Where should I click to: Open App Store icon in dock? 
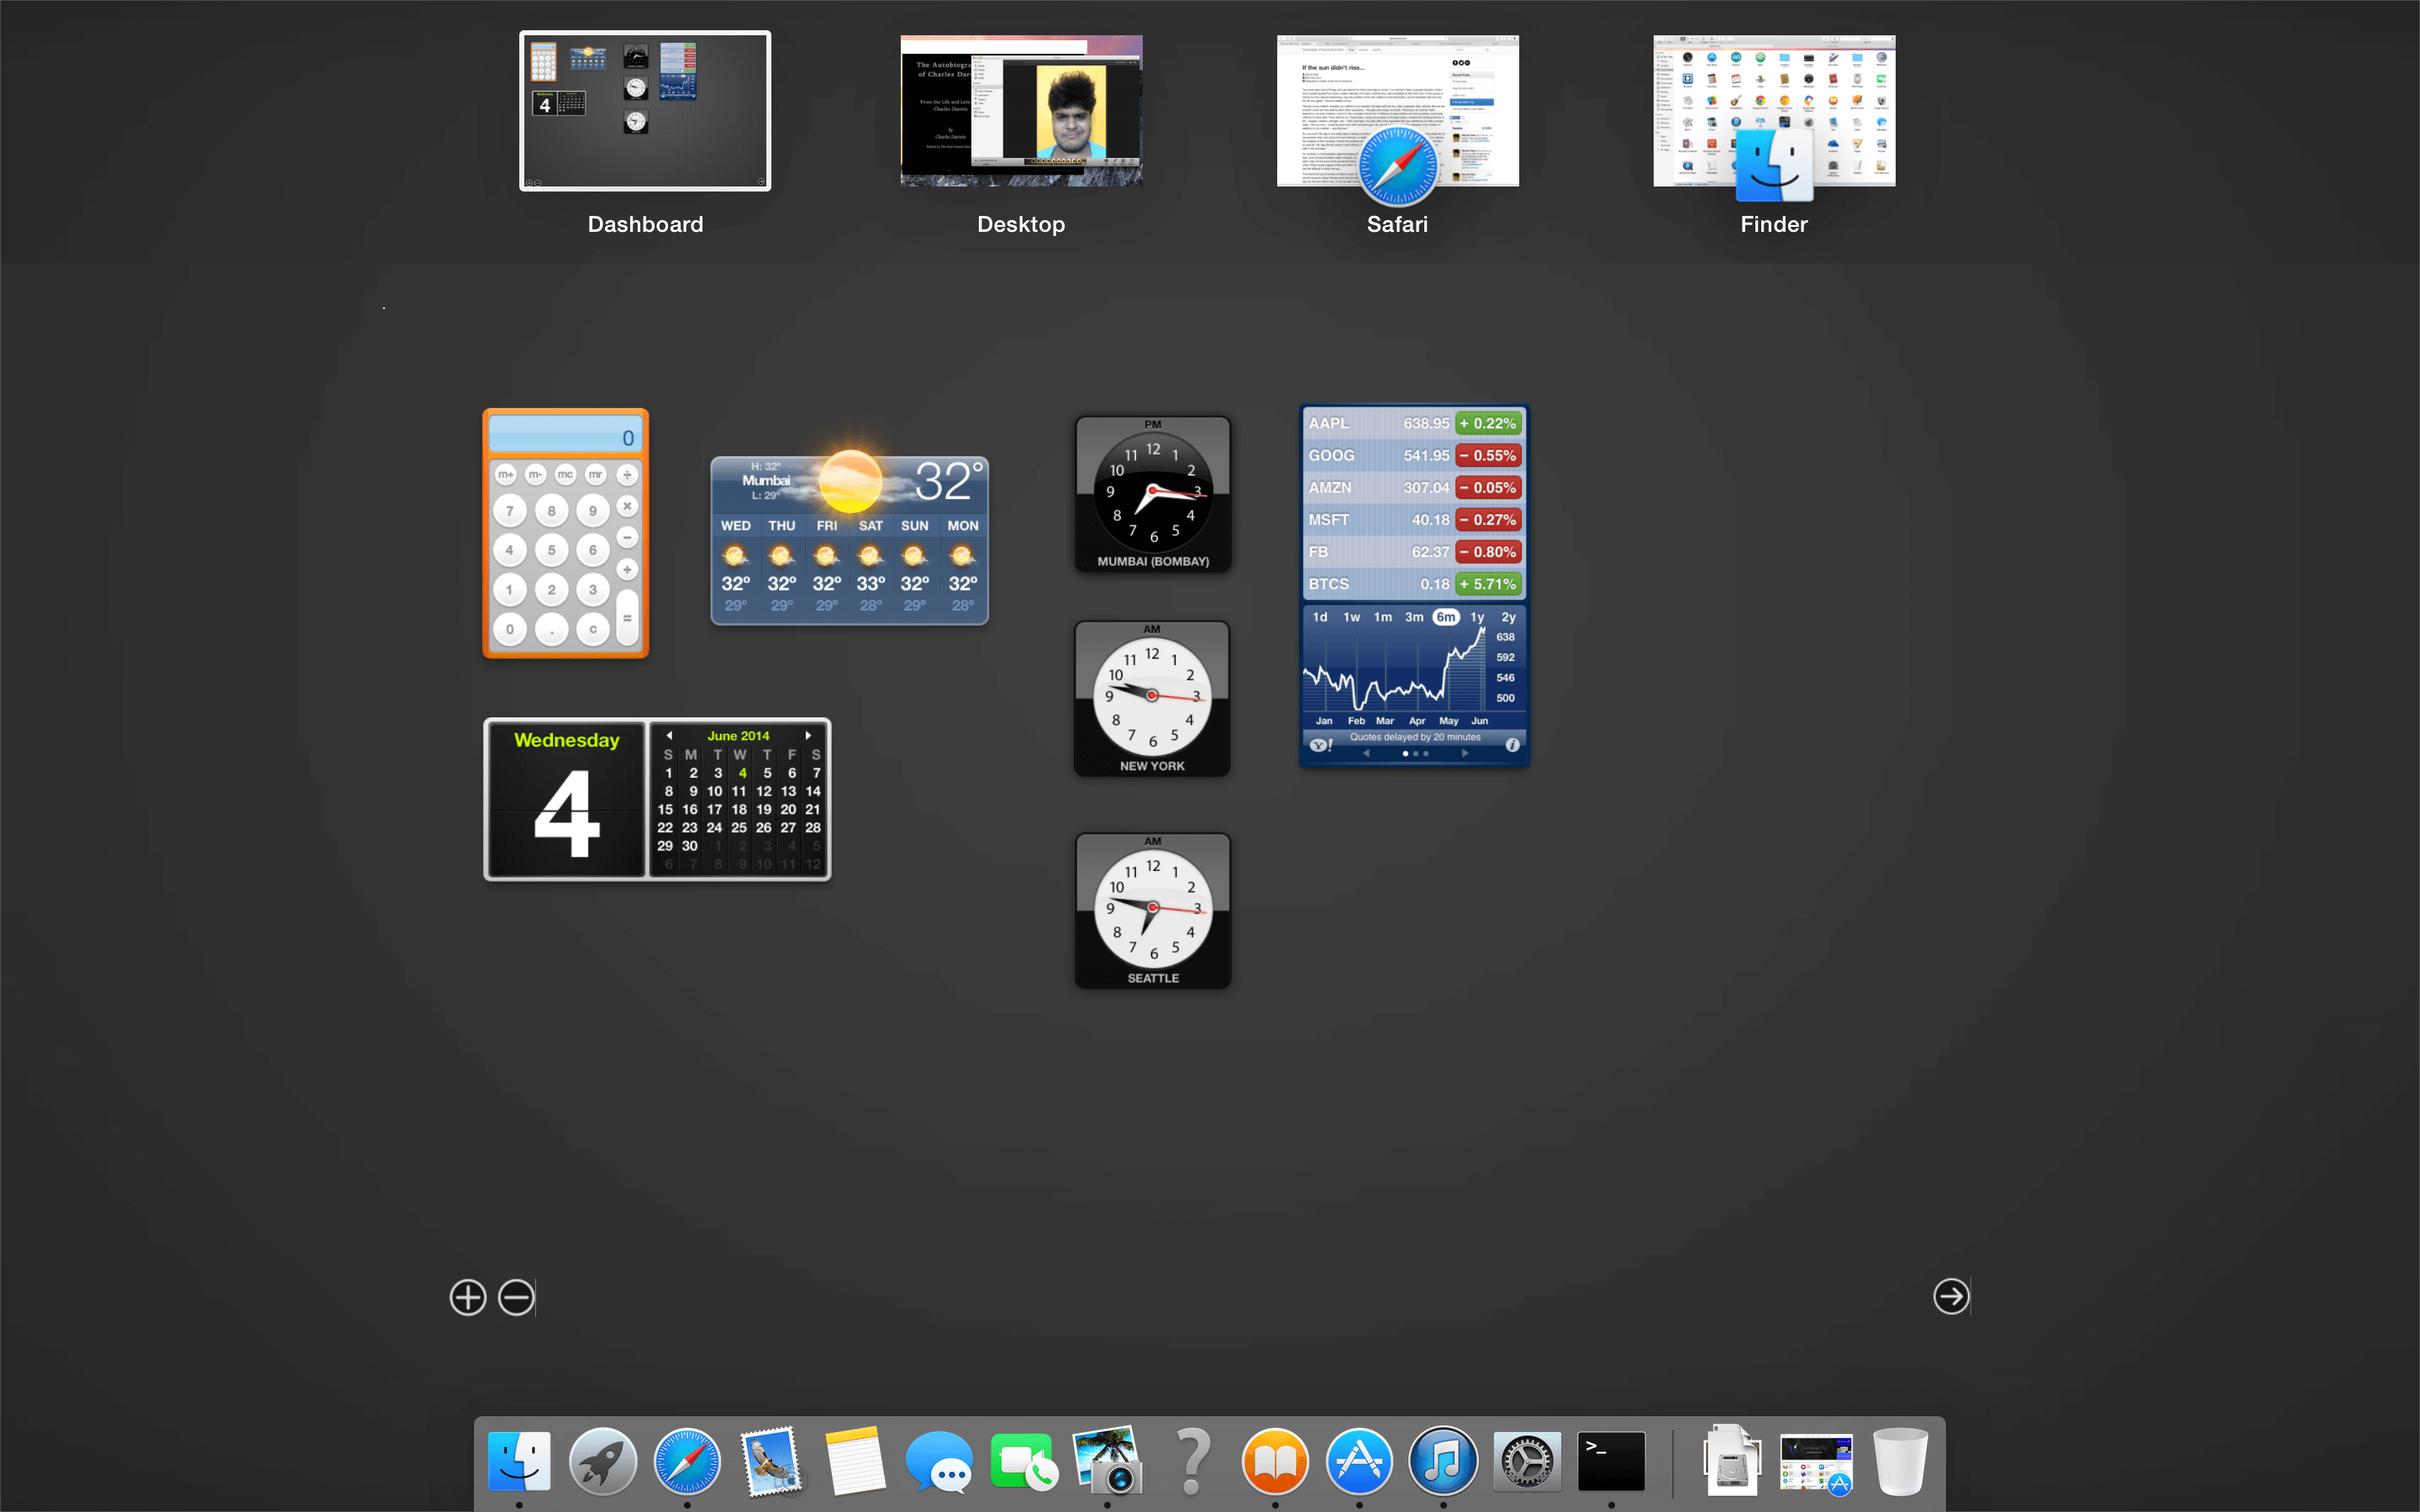1359,1461
